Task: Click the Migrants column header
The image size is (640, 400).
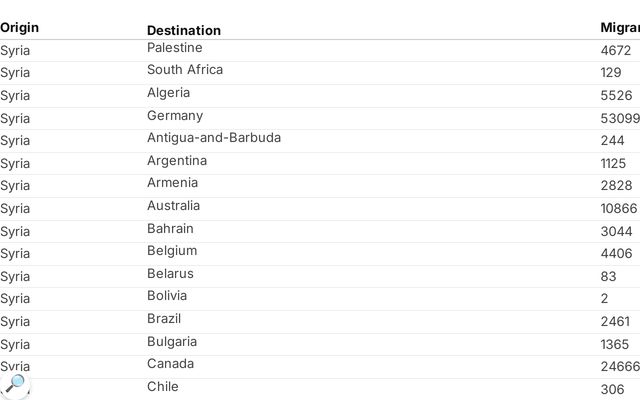Action: (620, 28)
